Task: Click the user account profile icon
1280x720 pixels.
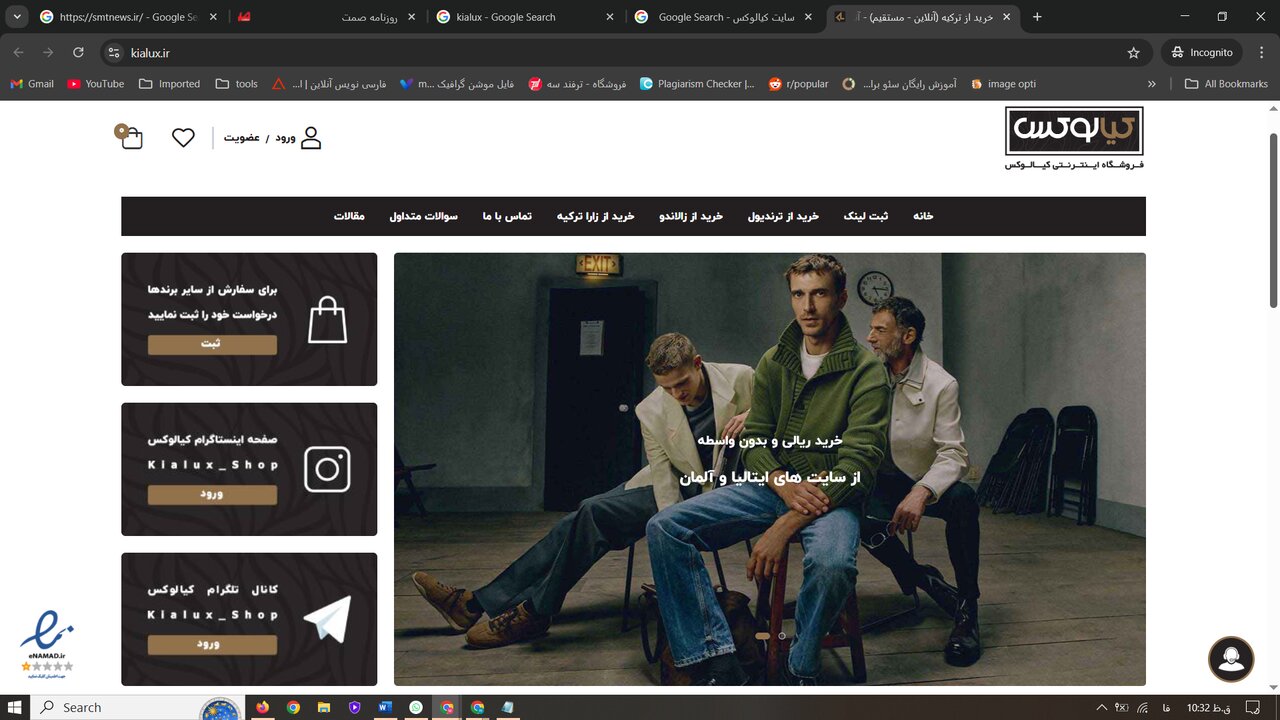Action: coord(311,138)
